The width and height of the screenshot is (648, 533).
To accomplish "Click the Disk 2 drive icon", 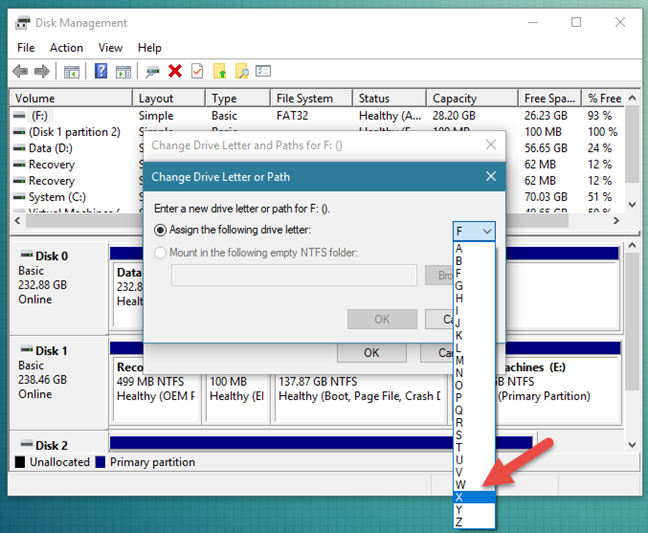I will [x=27, y=444].
